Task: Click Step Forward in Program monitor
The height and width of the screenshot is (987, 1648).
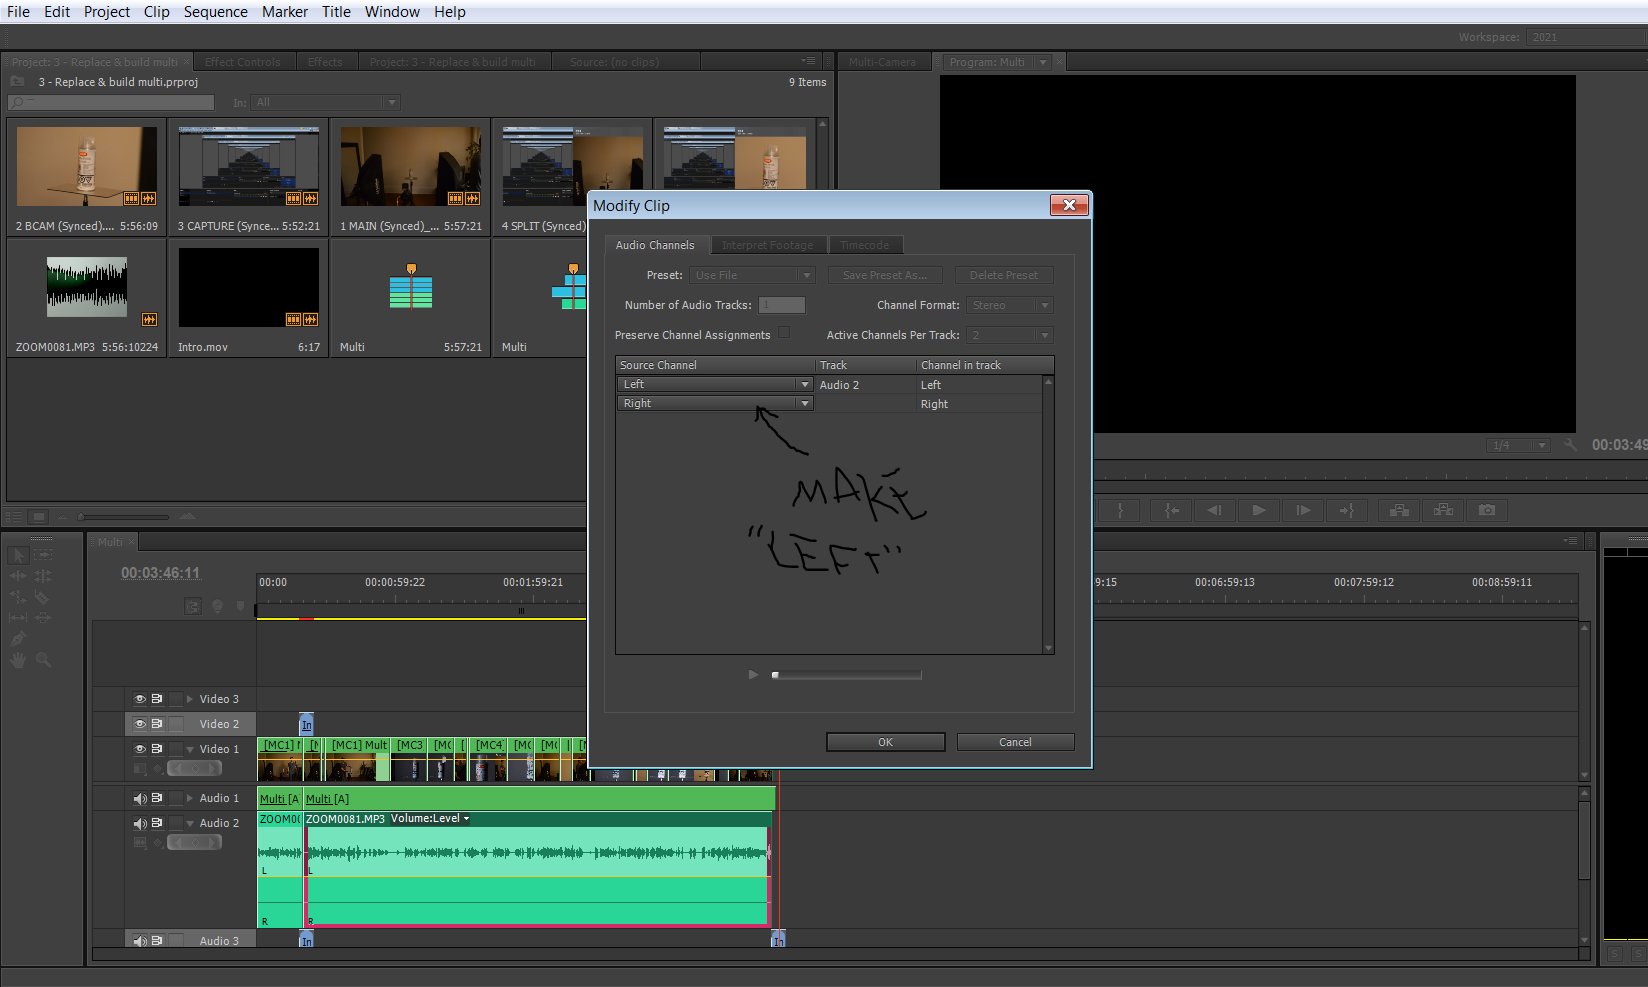Action: point(1303,510)
